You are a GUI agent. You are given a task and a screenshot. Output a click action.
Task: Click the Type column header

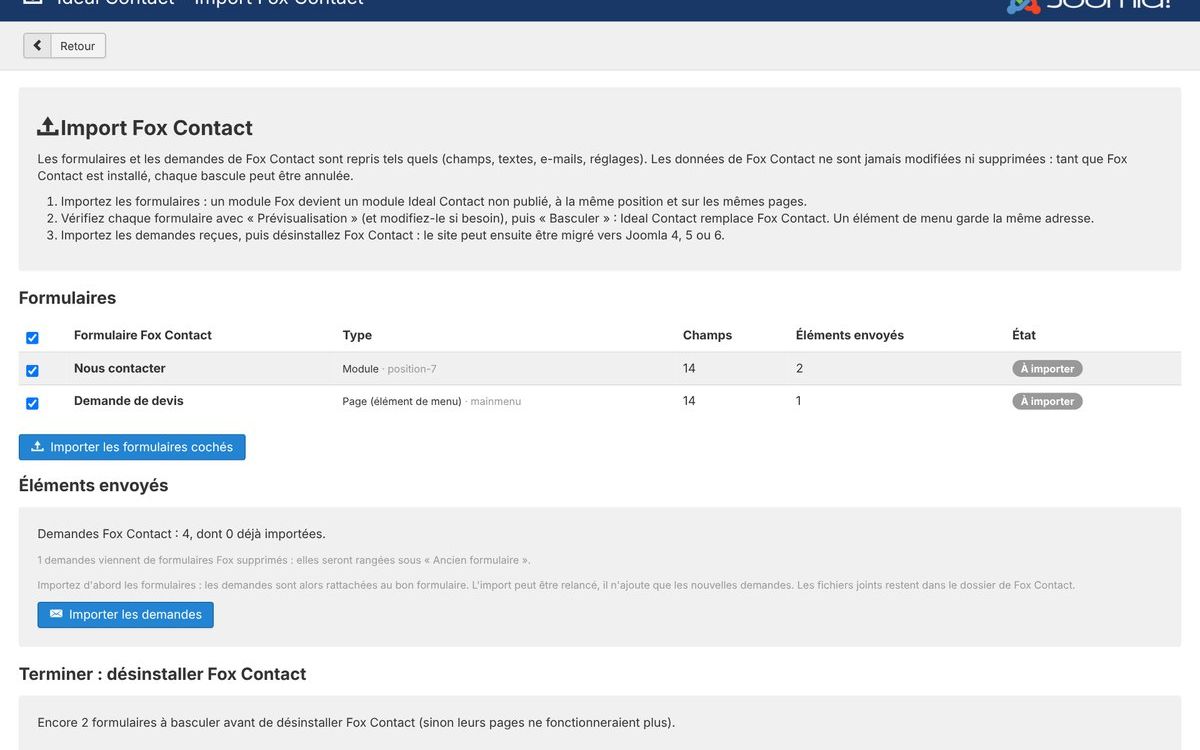357,335
